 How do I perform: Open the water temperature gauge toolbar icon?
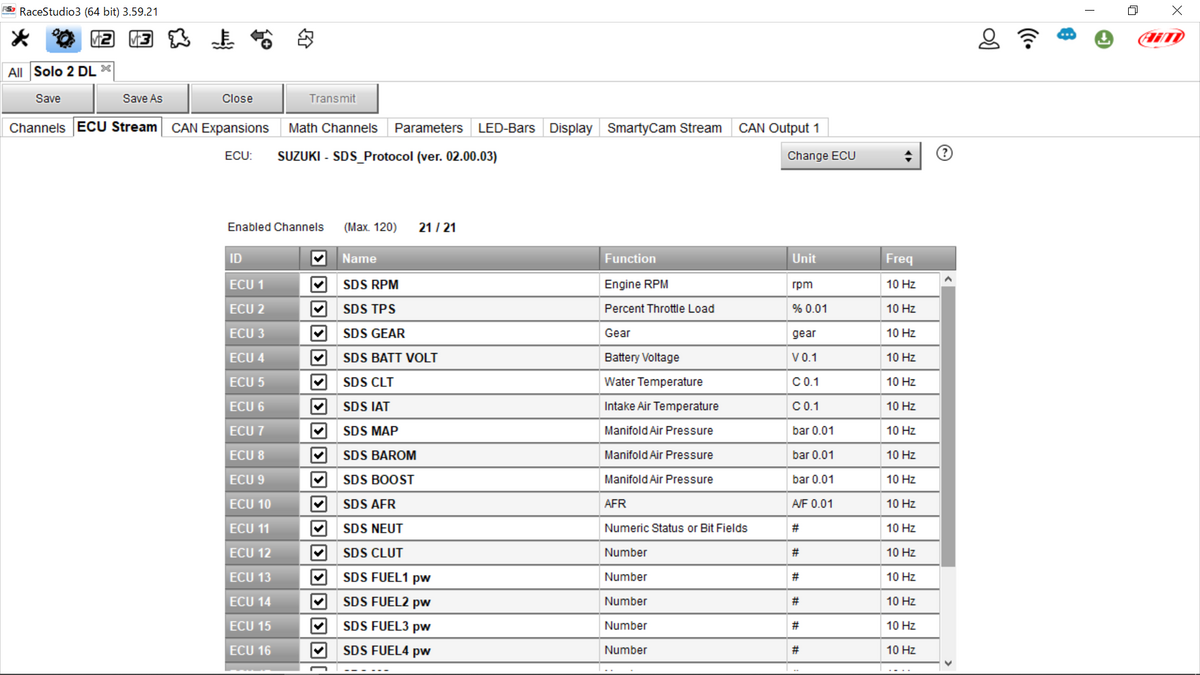click(x=222, y=39)
